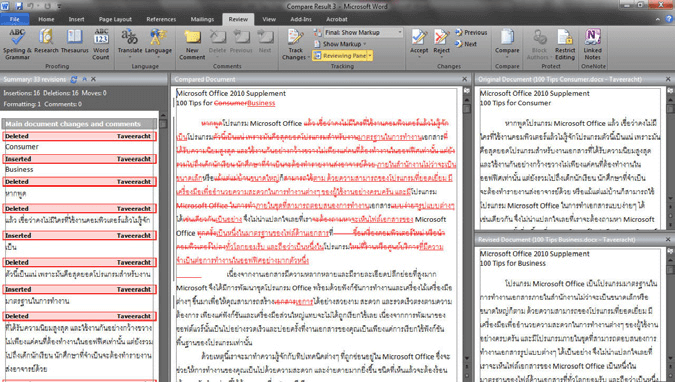675x382 pixels.
Task: Close the Revised Document pane
Action: pyautogui.click(x=668, y=239)
